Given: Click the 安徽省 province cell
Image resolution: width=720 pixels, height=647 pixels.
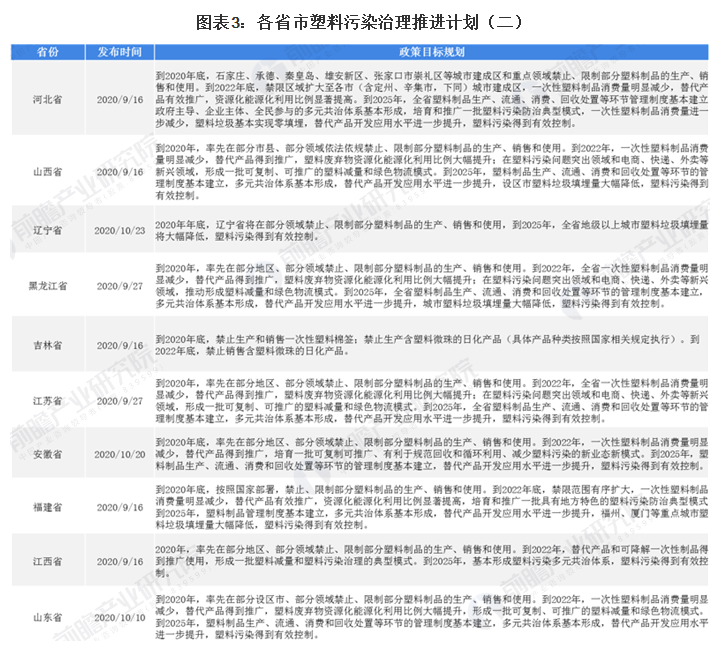Looking at the screenshot, I should (48, 454).
